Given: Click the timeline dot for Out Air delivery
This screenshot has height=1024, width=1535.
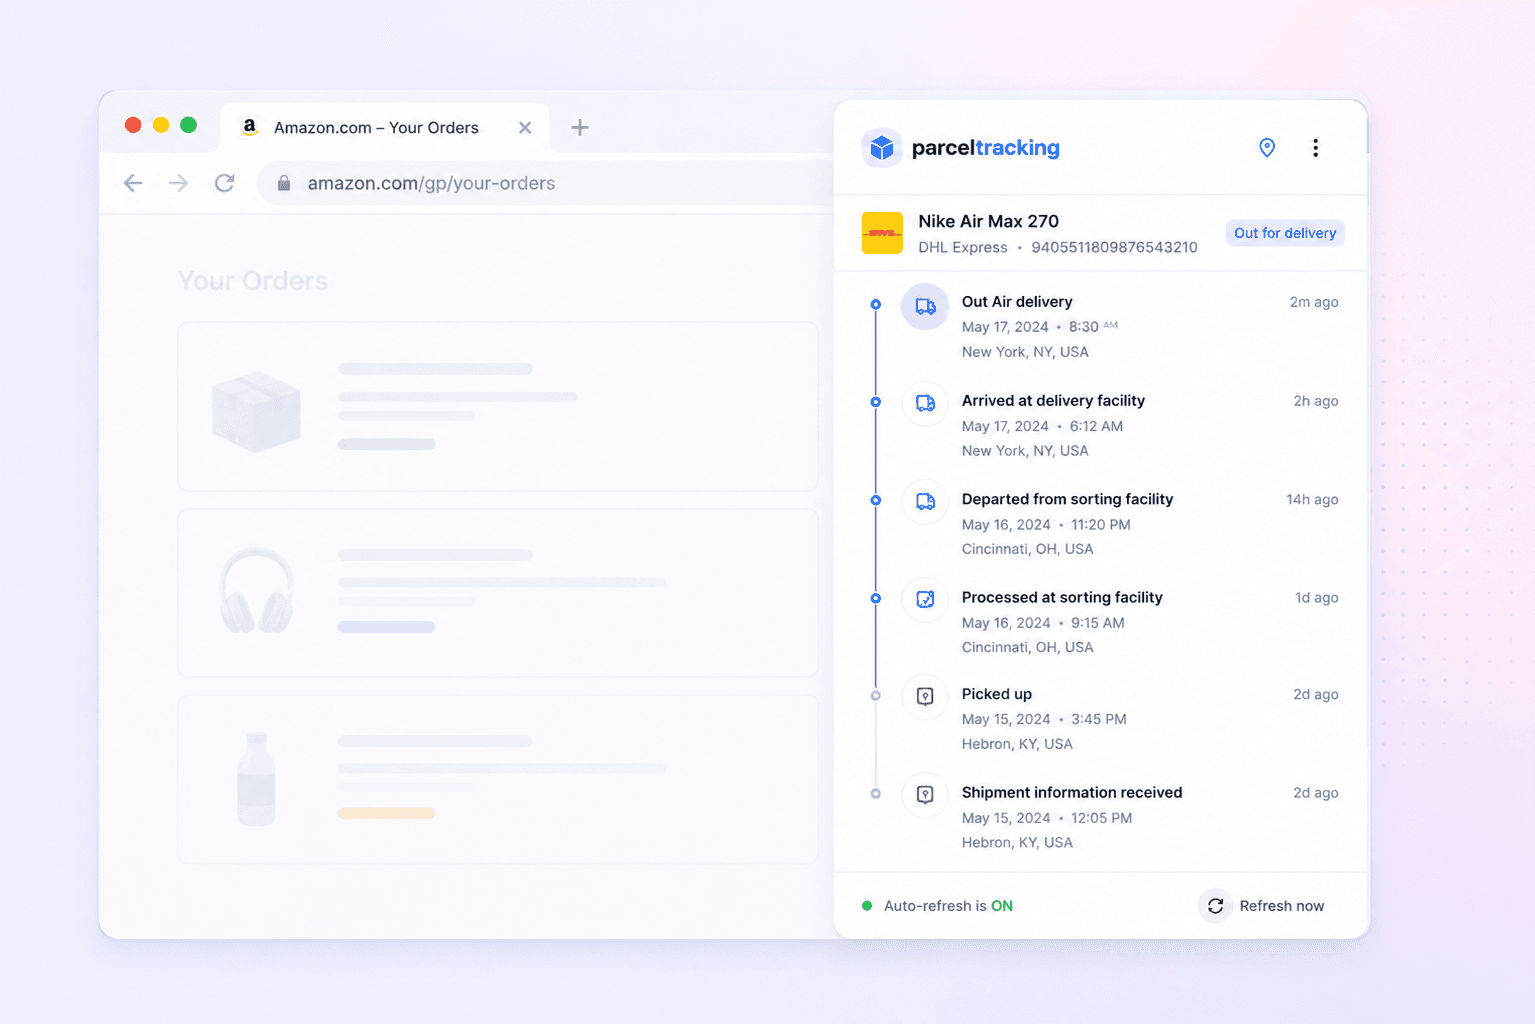Looking at the screenshot, I should [x=876, y=304].
